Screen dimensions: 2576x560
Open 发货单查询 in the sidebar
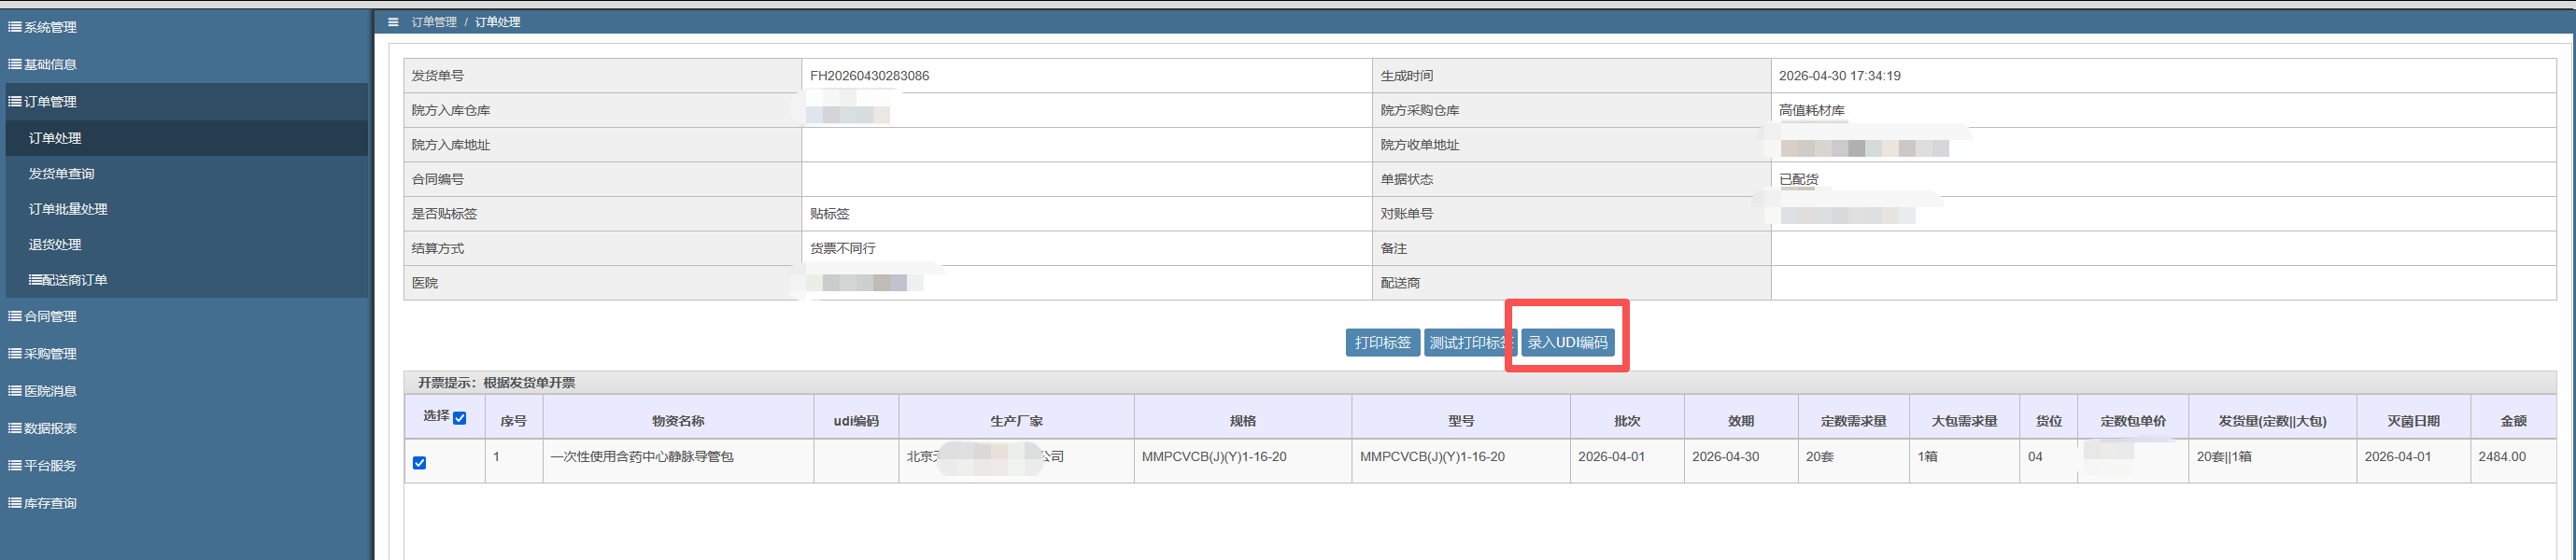point(61,174)
